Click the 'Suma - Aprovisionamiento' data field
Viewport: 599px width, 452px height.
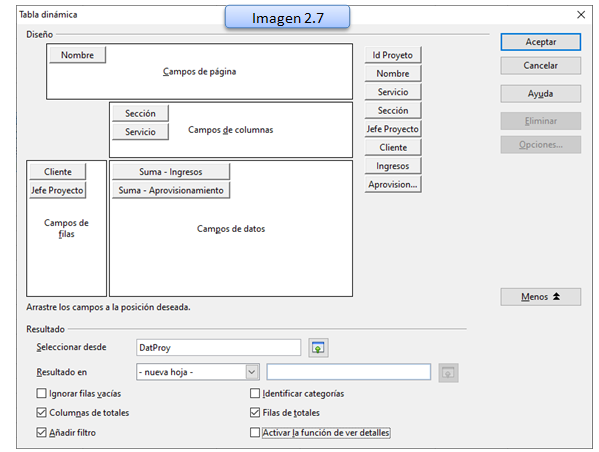point(171,190)
